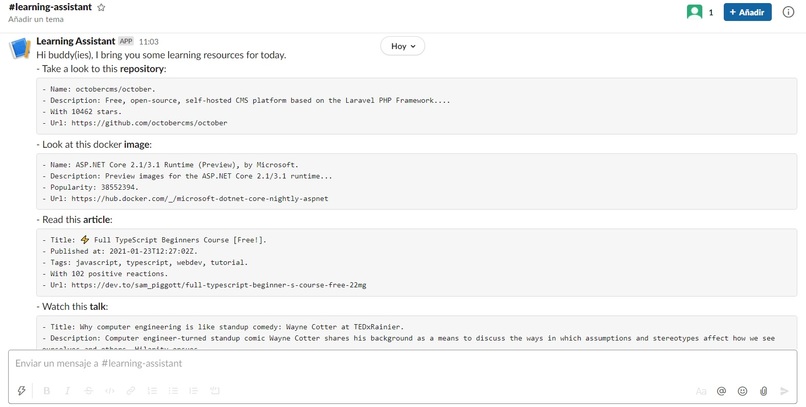Click the github.com/octobercms/october URL line
This screenshot has width=806, height=407.
pos(135,123)
